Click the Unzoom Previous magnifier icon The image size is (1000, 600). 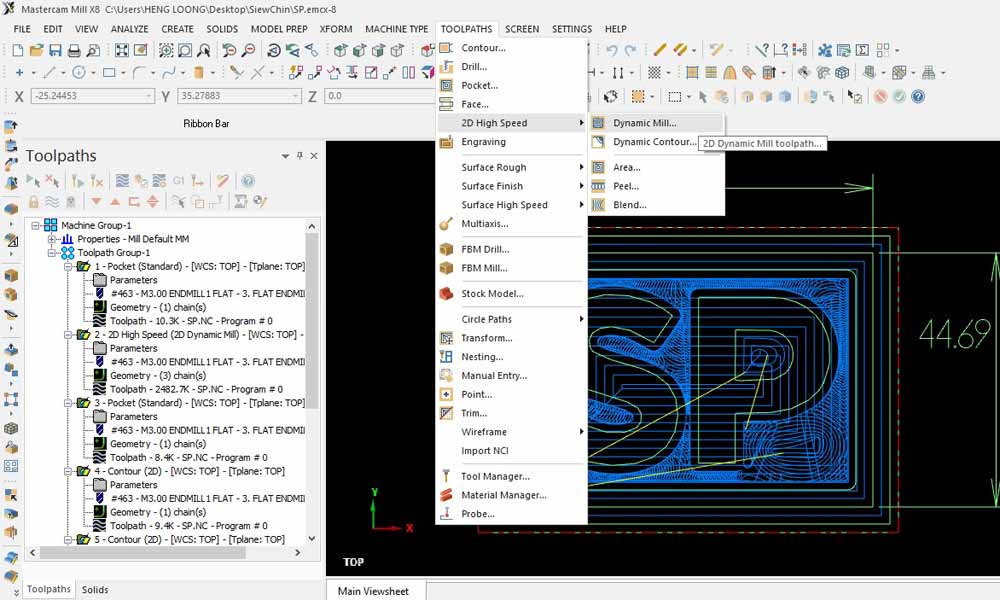[229, 50]
